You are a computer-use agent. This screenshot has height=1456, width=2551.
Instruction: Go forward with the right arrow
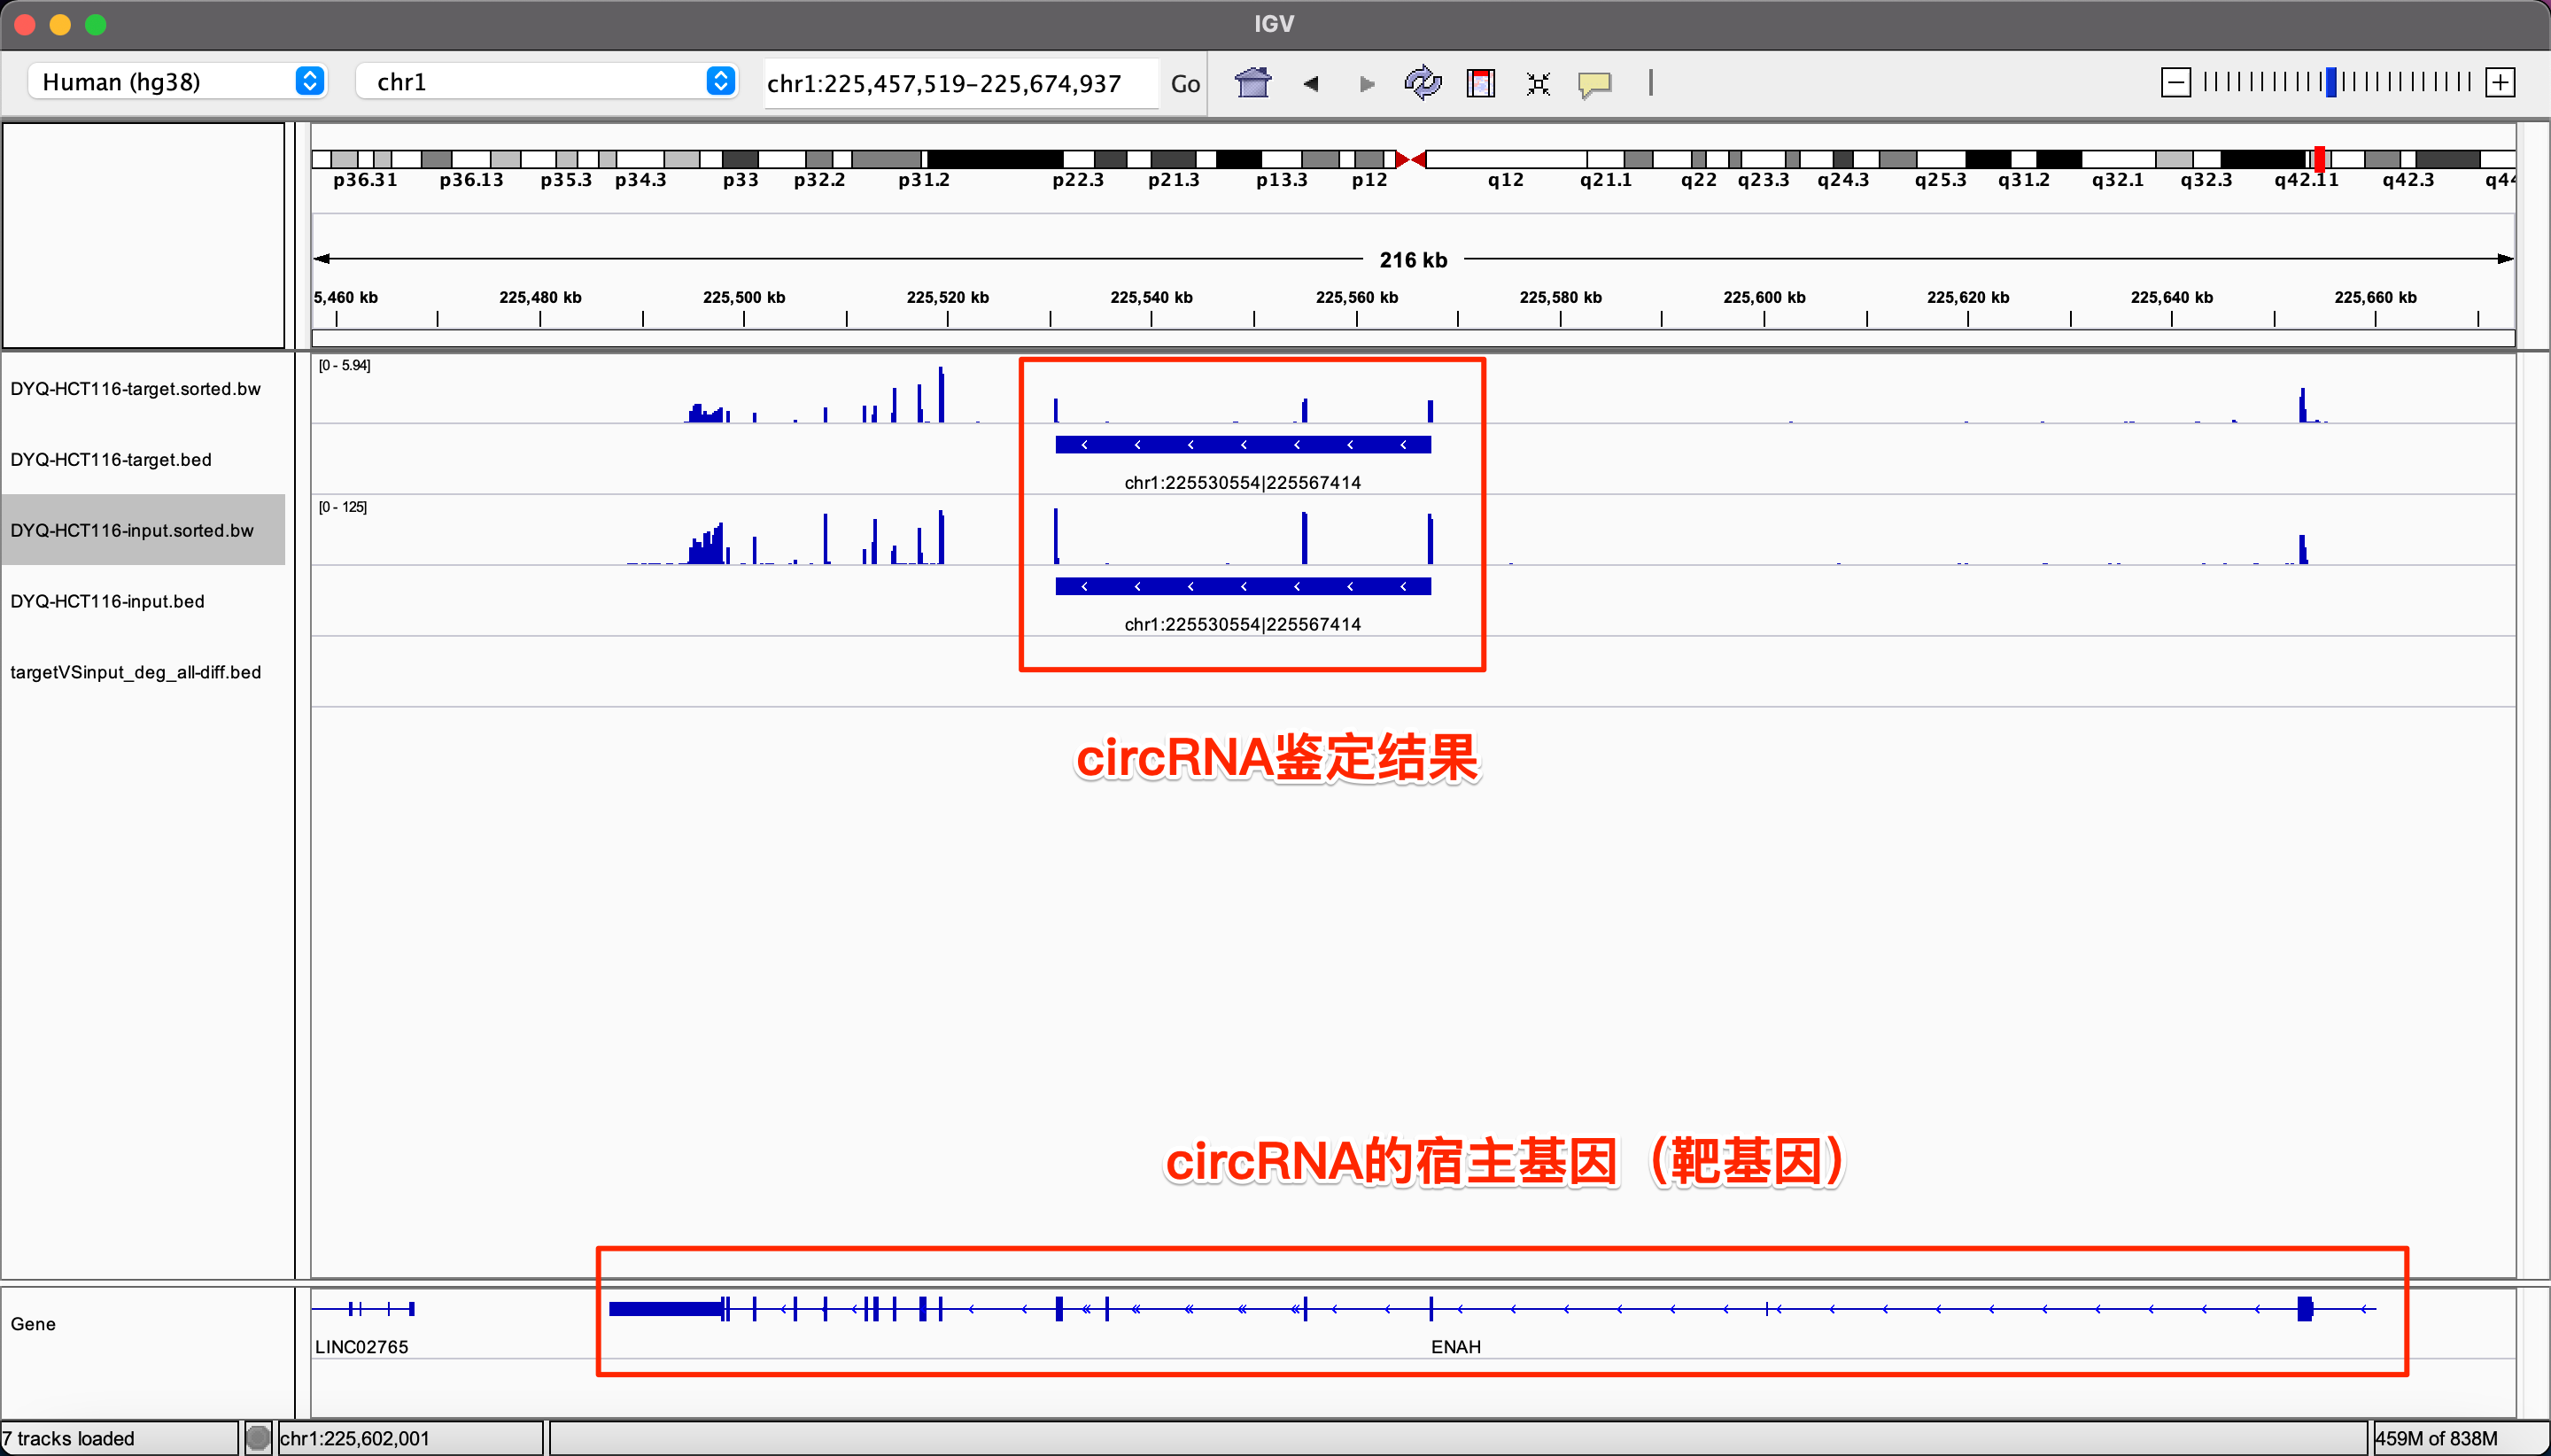[x=1366, y=83]
